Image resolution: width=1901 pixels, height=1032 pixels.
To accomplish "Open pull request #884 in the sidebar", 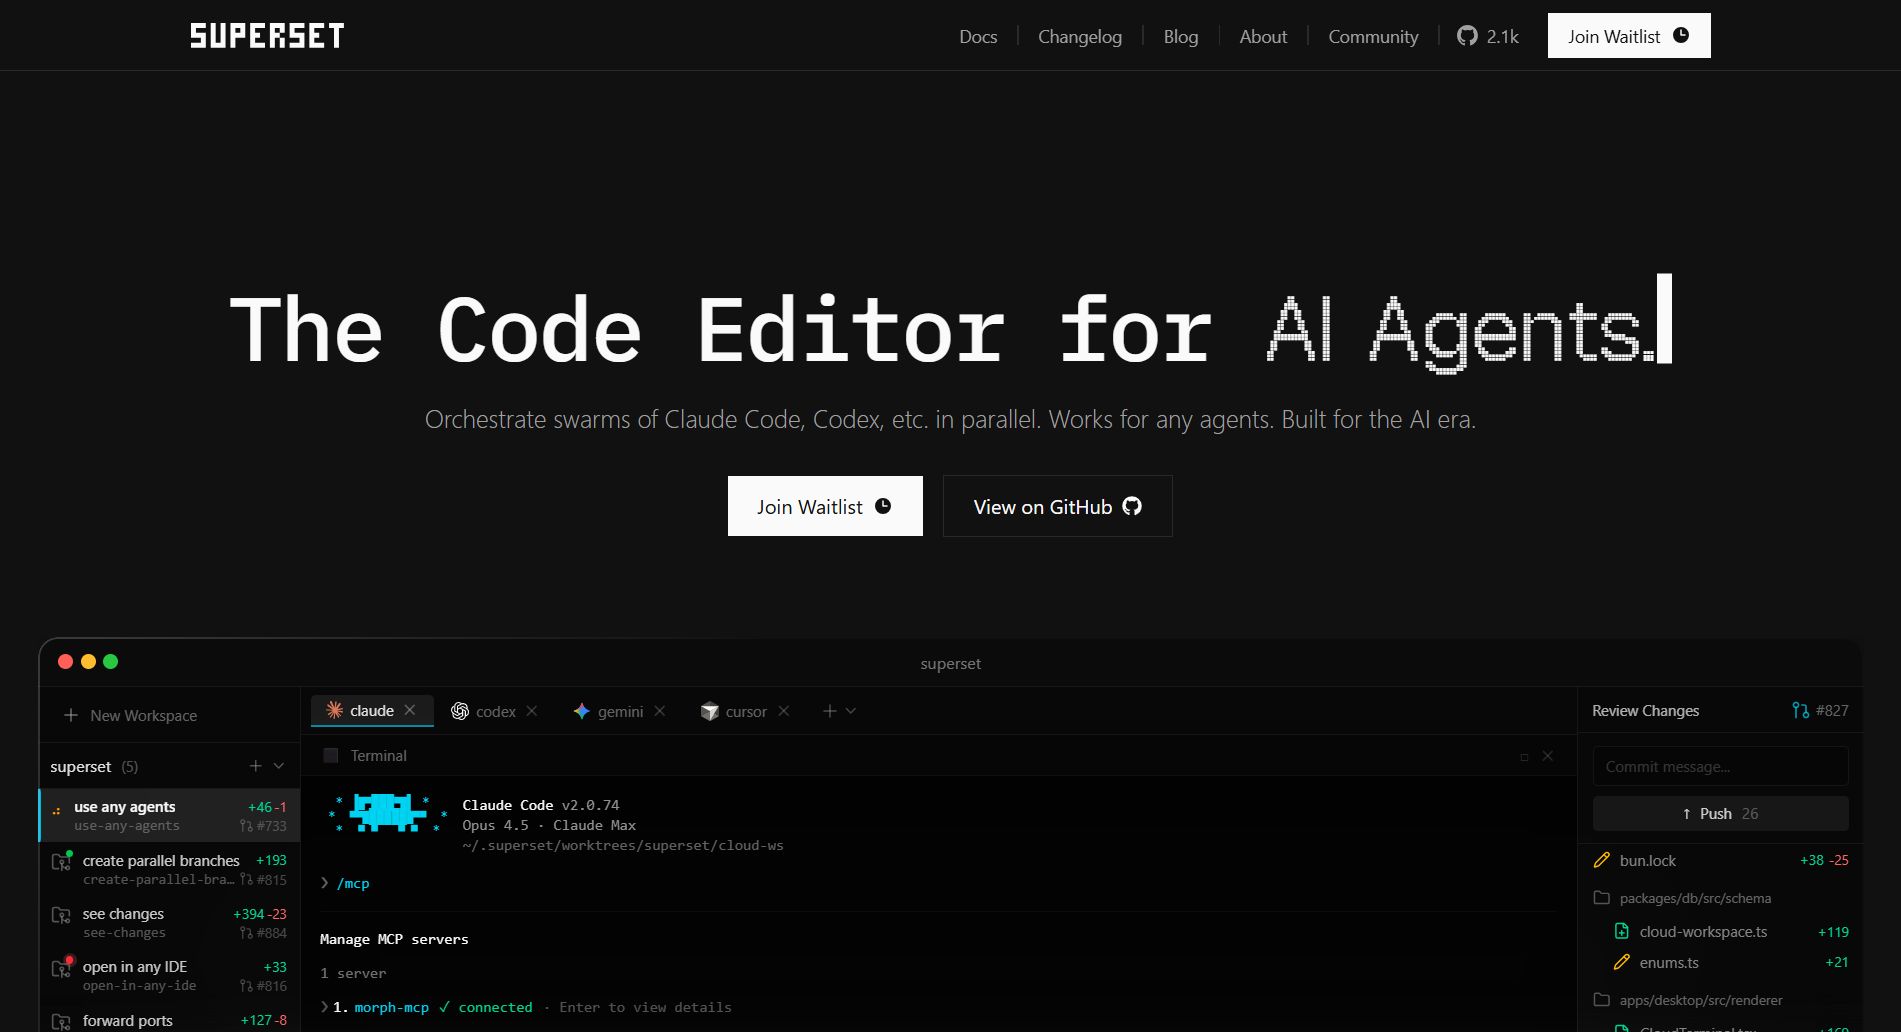I will coord(263,933).
